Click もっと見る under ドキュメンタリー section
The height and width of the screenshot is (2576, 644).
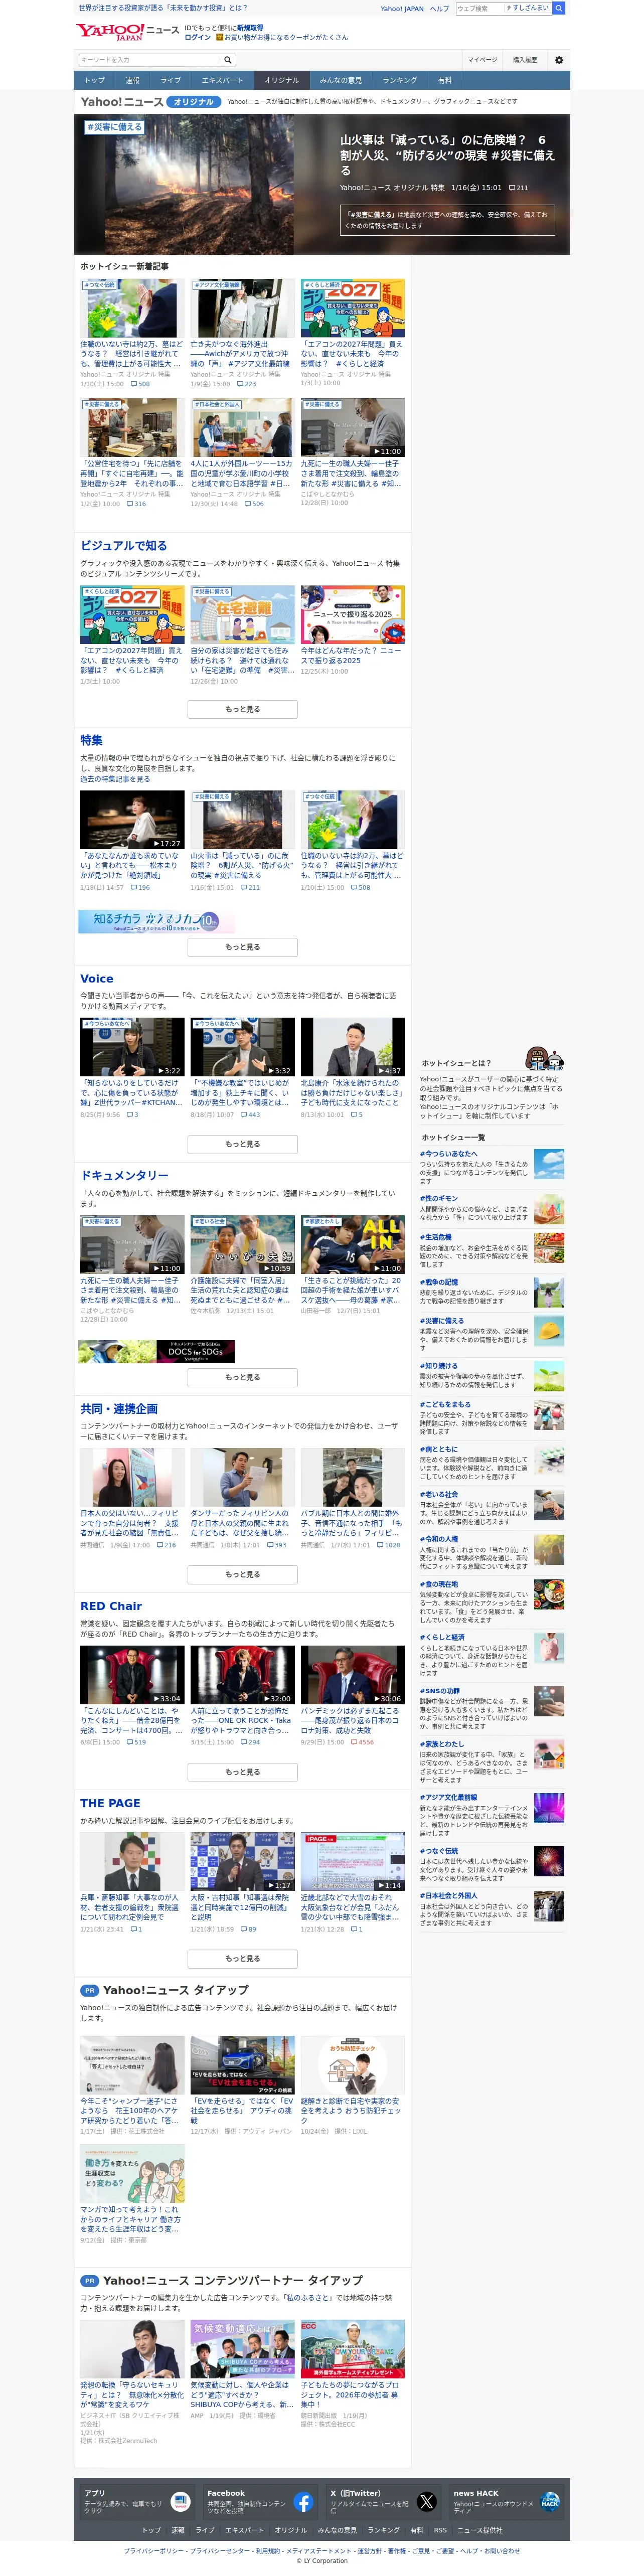pyautogui.click(x=243, y=1377)
